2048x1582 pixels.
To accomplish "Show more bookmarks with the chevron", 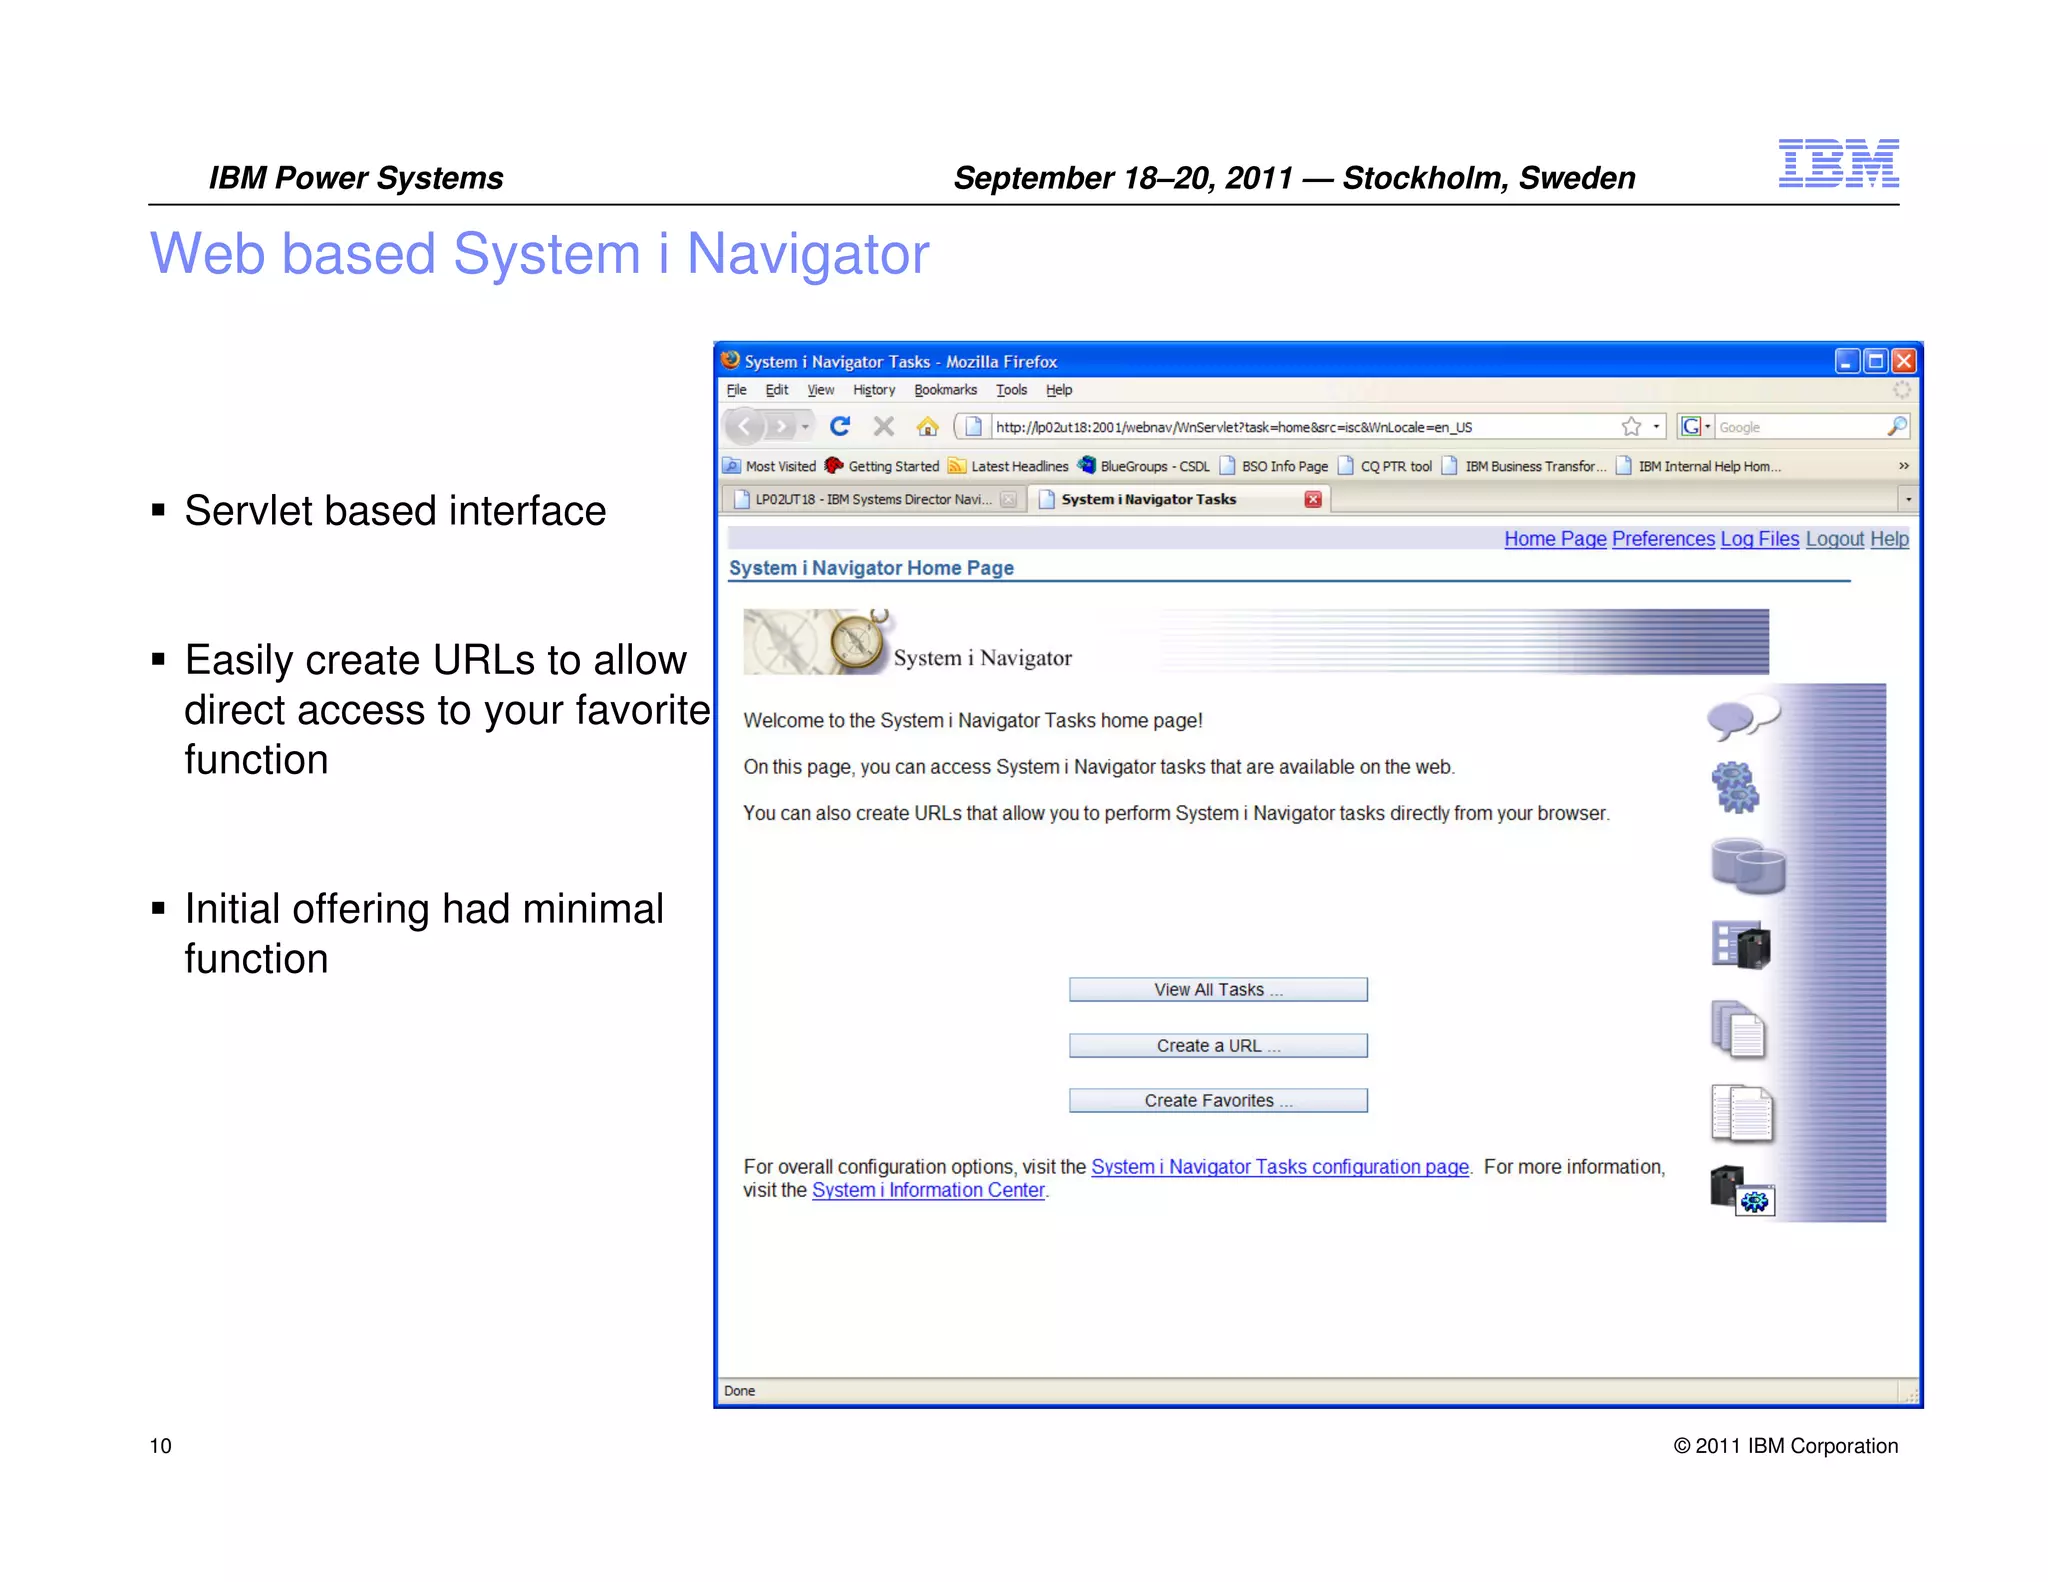I will tap(1903, 466).
